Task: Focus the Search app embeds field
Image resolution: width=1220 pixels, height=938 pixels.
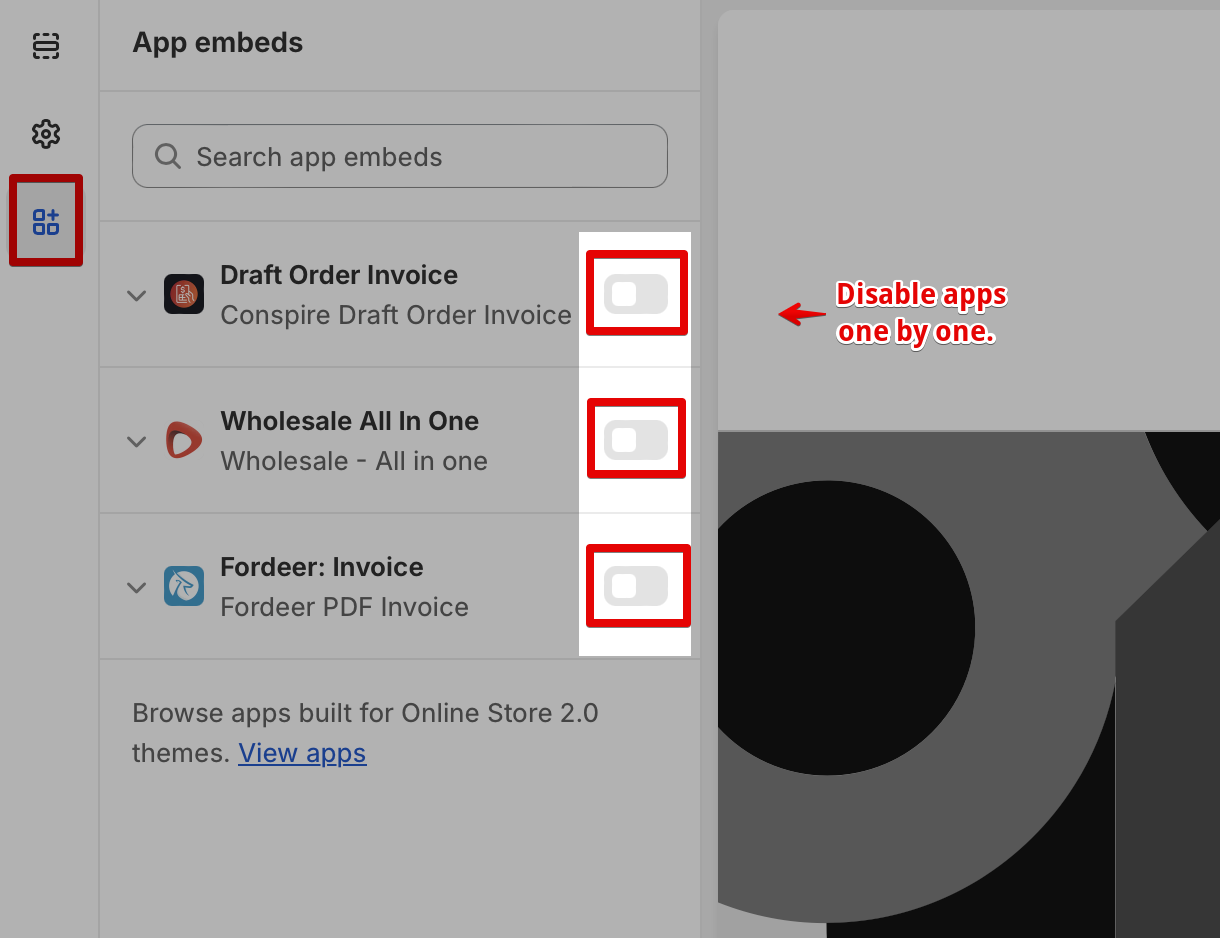Action: click(x=400, y=156)
